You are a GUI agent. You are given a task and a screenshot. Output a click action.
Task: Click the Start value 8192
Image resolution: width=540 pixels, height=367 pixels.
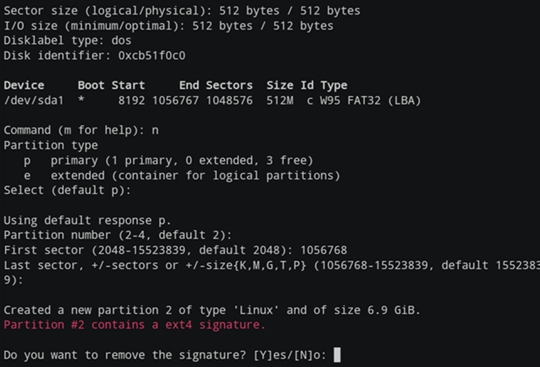click(x=131, y=101)
